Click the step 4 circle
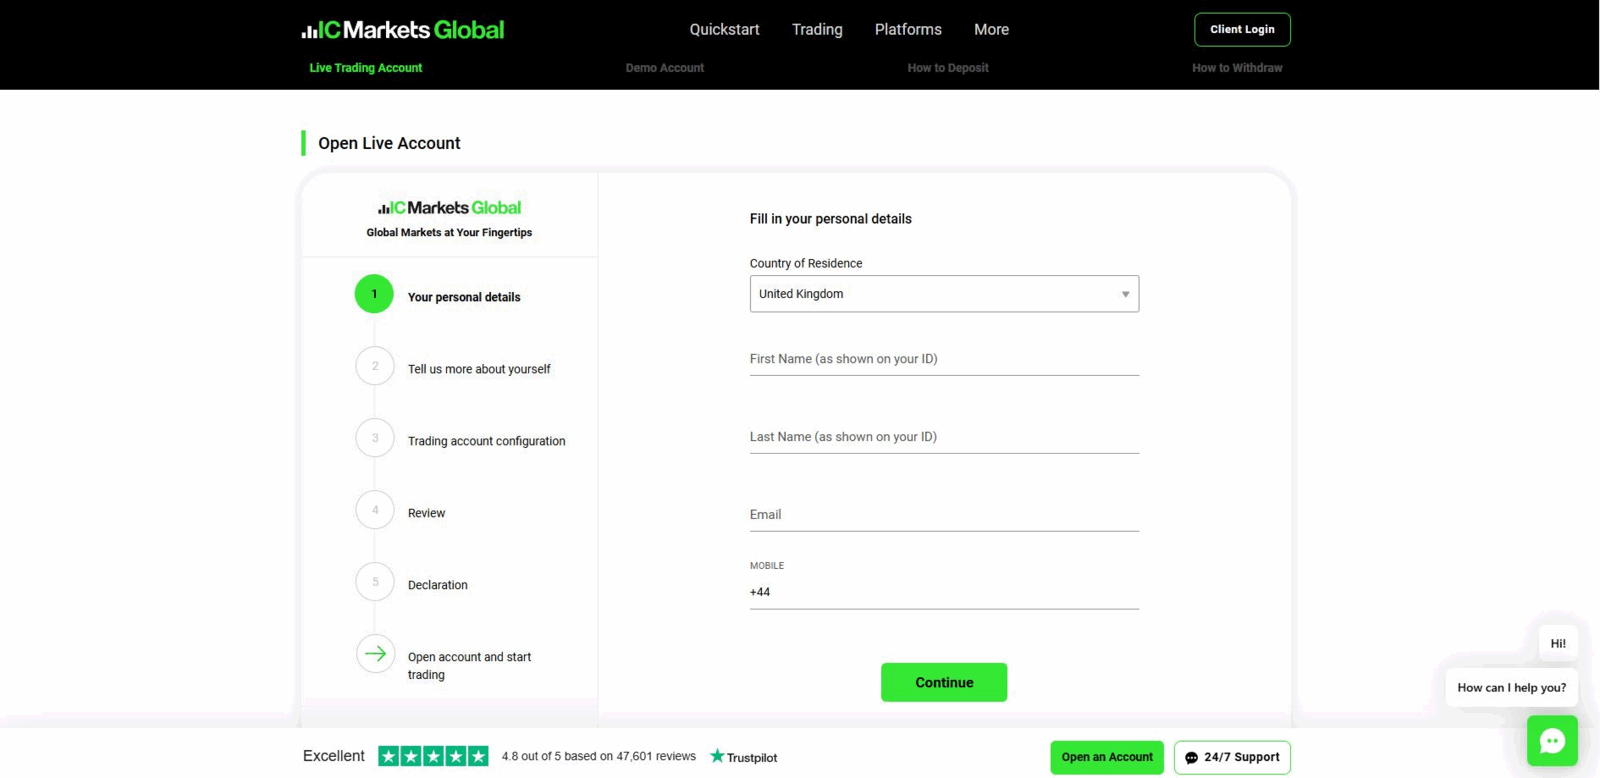Viewport: 1600px width, 778px height. (x=375, y=510)
